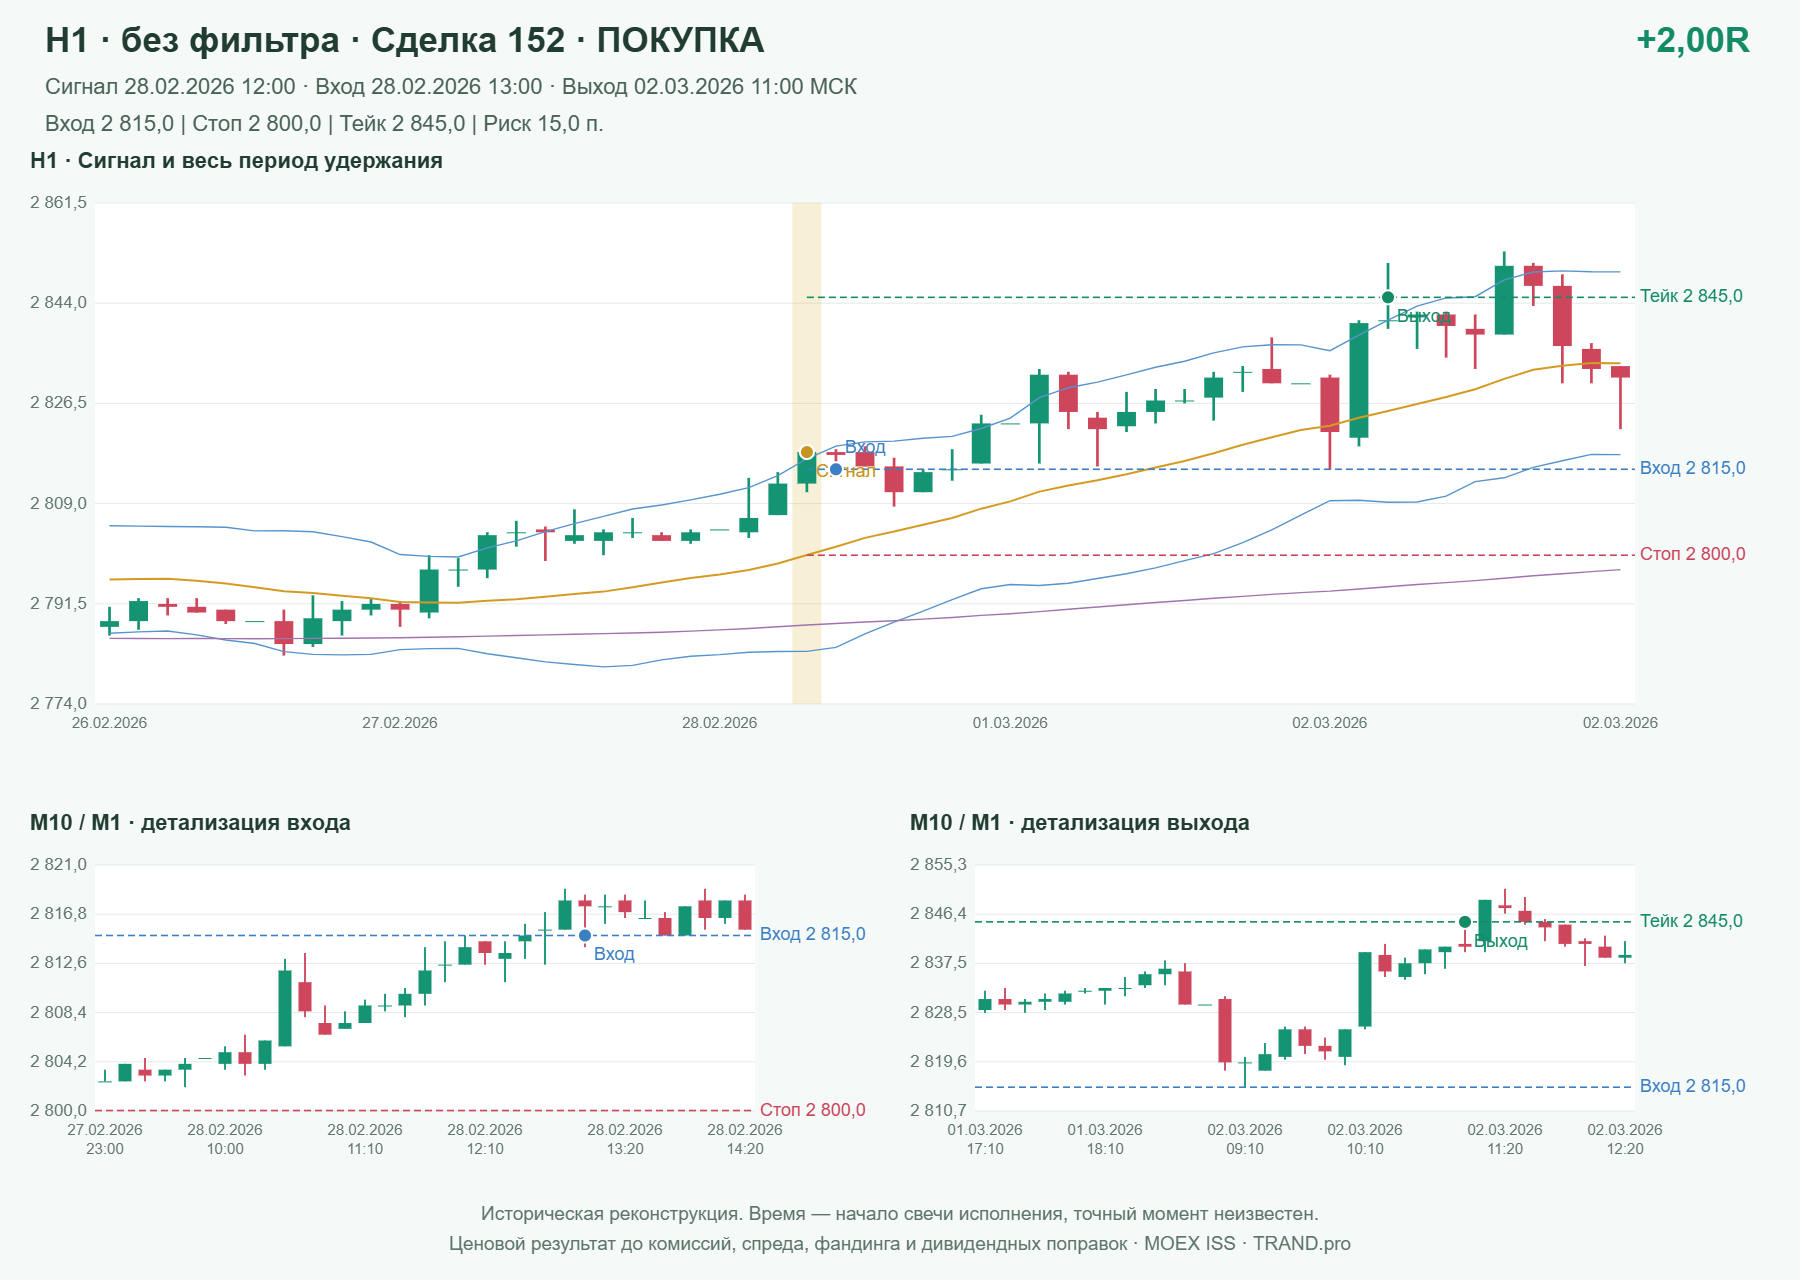Click the 2 855,3 axis value on exit chart
This screenshot has width=1800, height=1280.
pyautogui.click(x=938, y=865)
